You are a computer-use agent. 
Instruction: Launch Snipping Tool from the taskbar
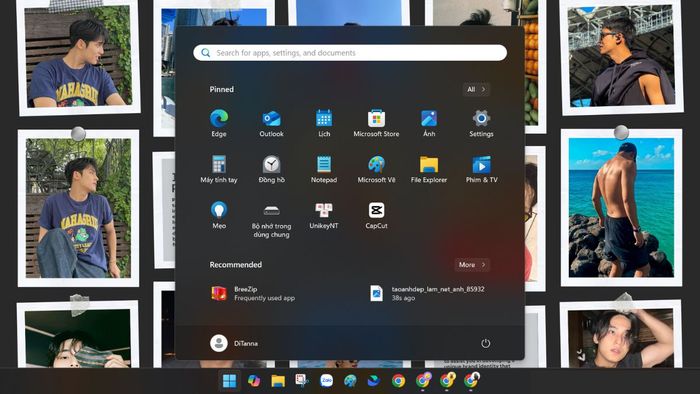coord(302,381)
